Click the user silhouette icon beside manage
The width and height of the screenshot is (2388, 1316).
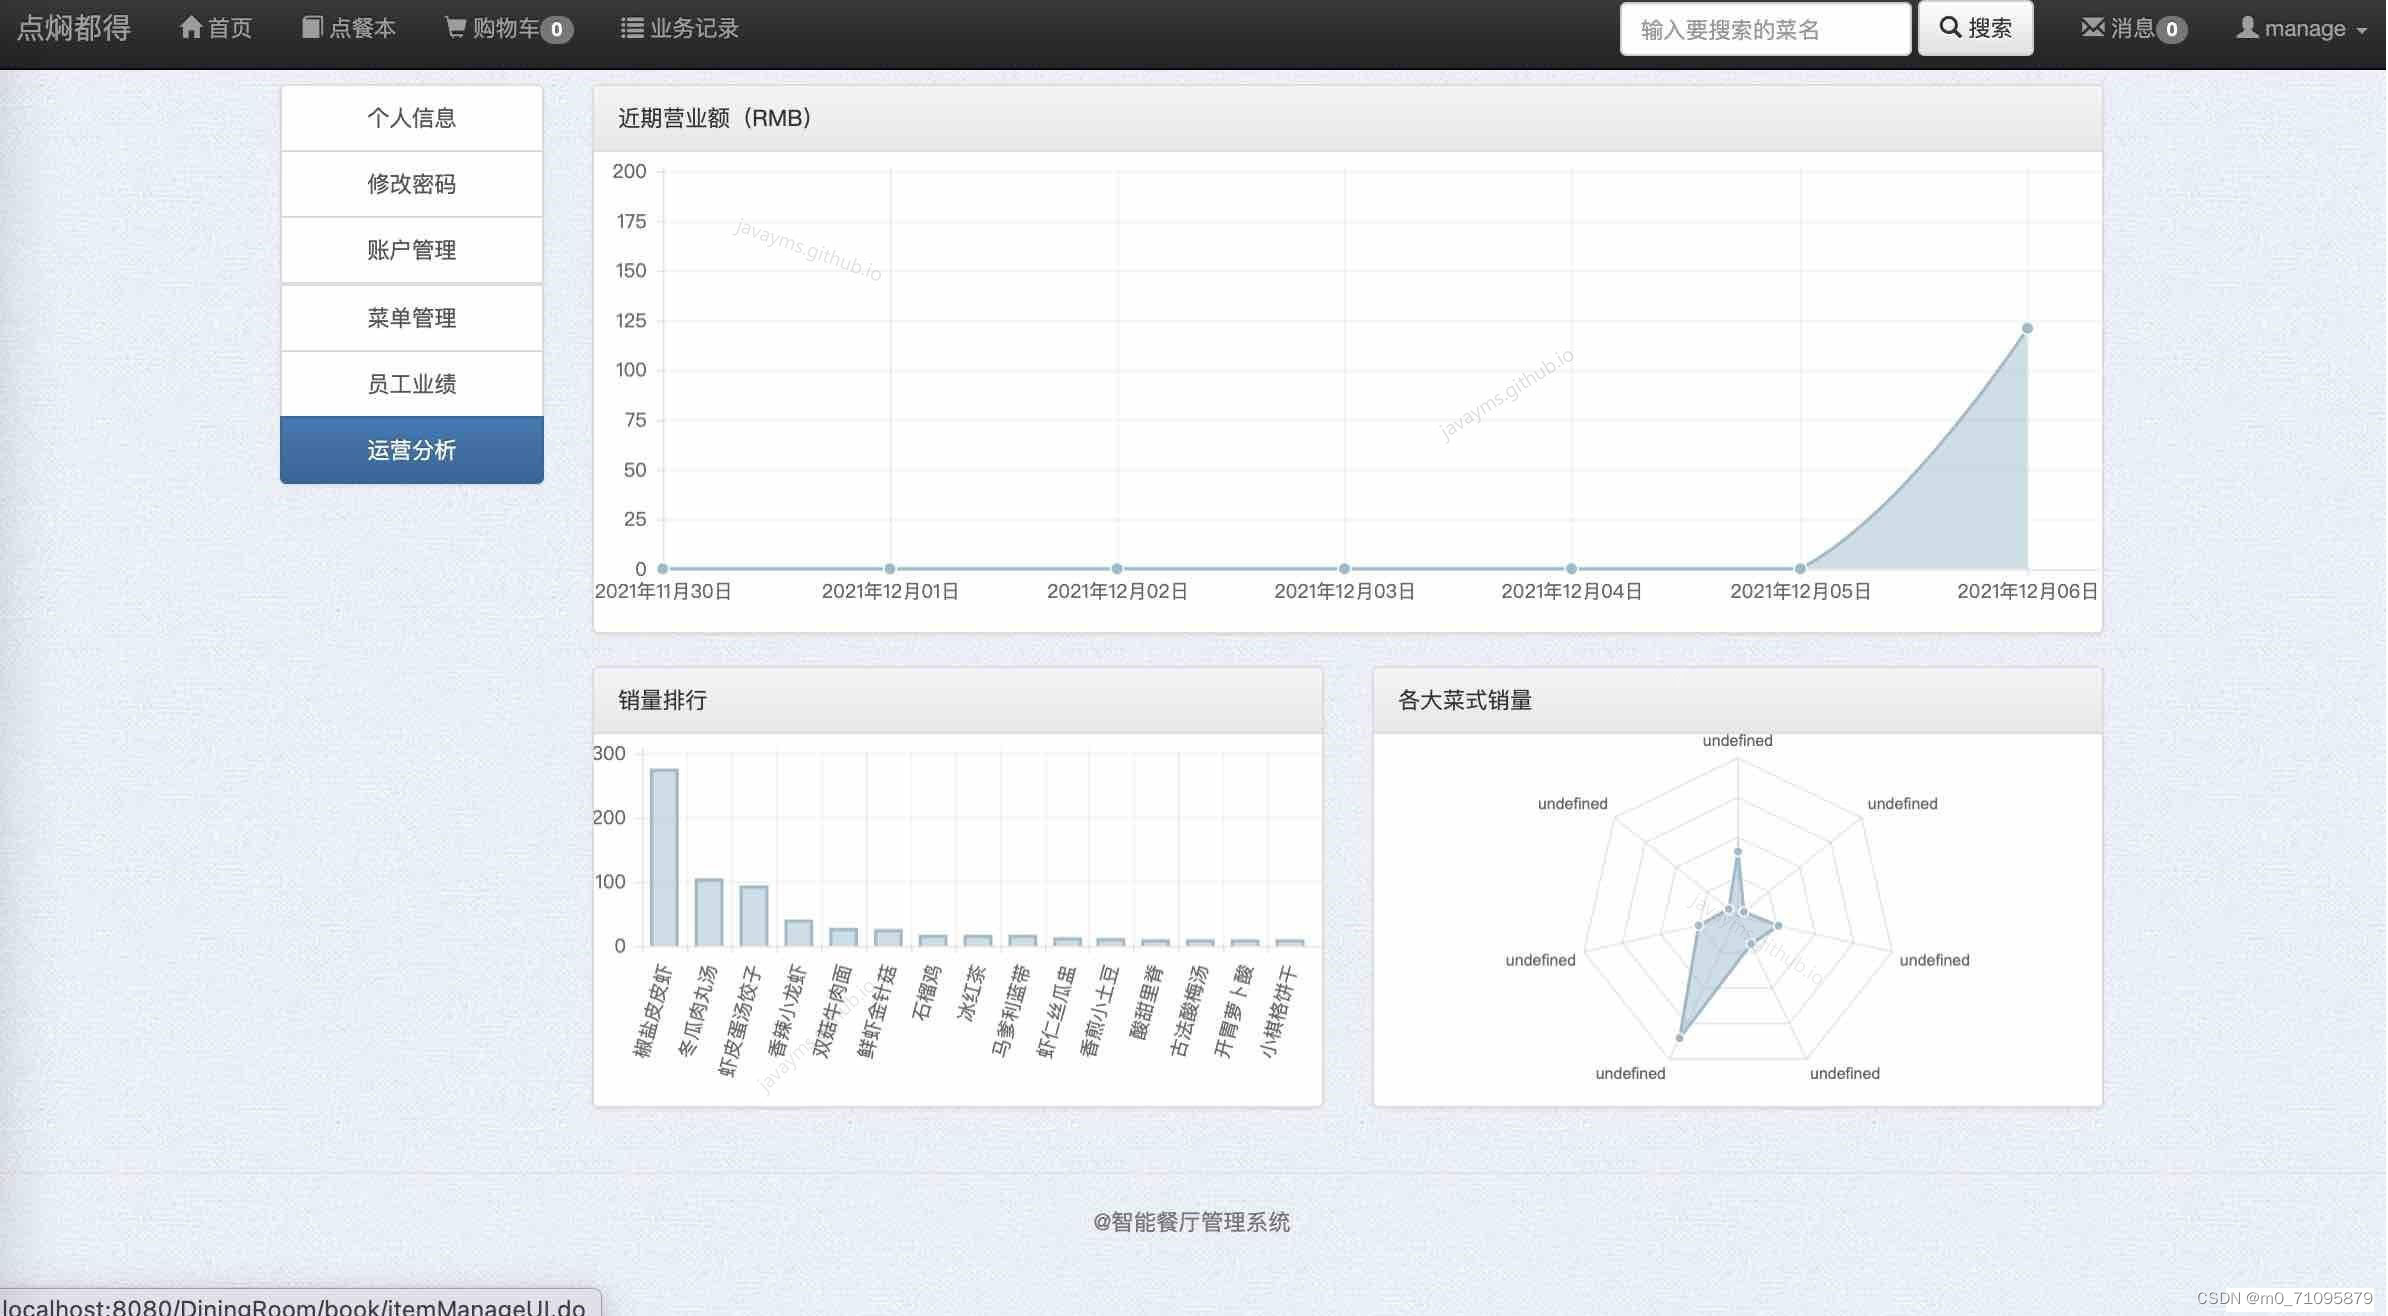2247,28
